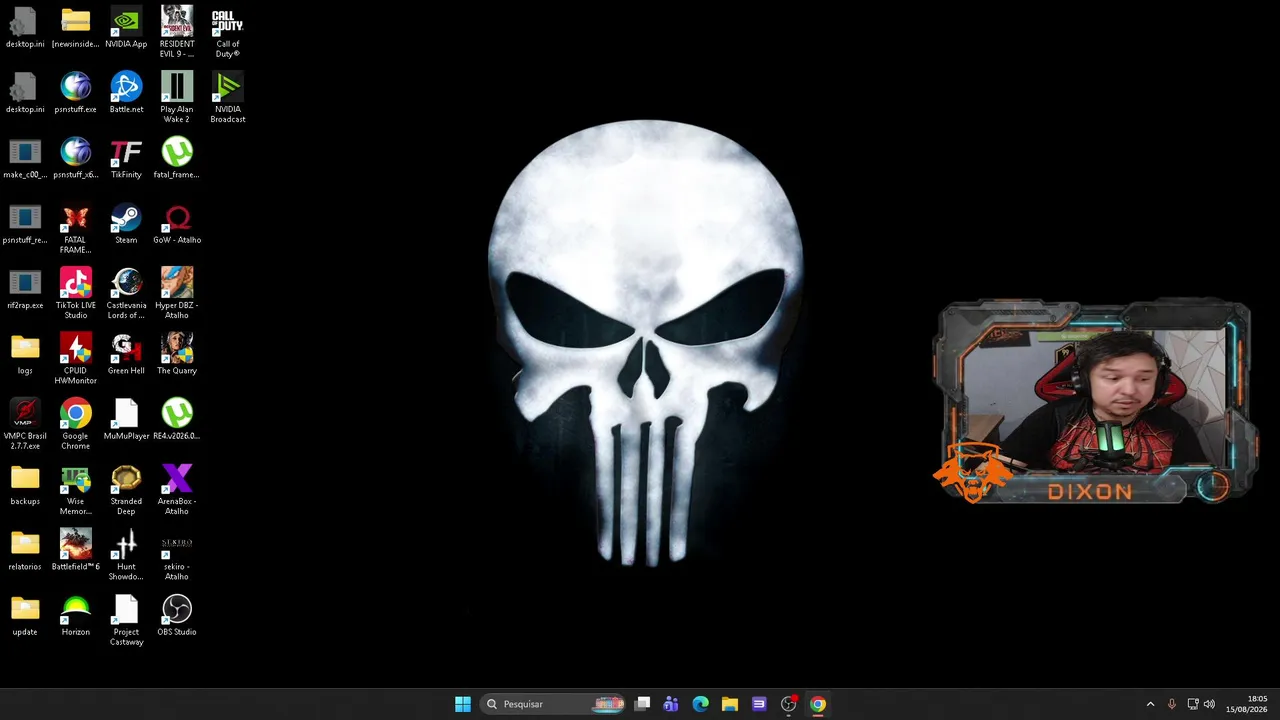This screenshot has height=720, width=1280.
Task: Select The Quarry desktop shortcut
Action: pos(177,354)
